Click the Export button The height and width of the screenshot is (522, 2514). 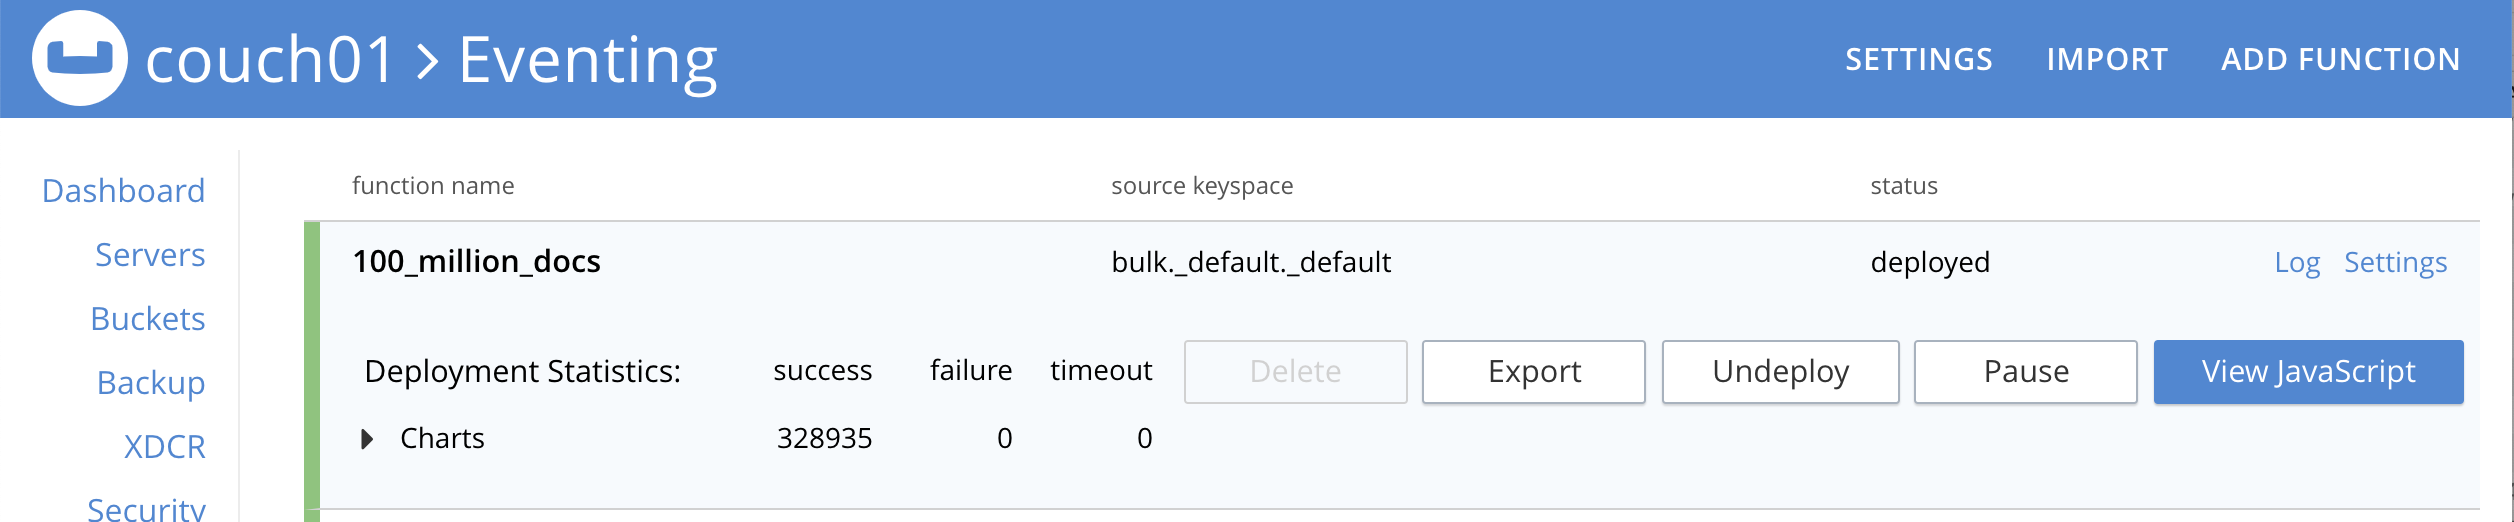pyautogui.click(x=1534, y=372)
